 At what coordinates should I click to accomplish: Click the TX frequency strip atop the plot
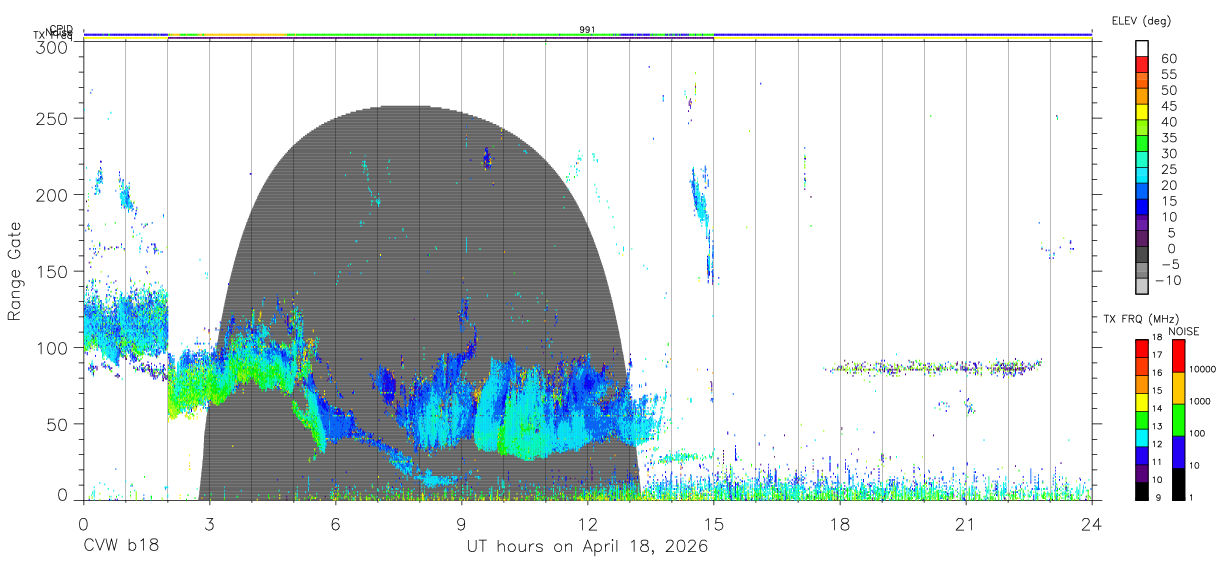[x=588, y=39]
